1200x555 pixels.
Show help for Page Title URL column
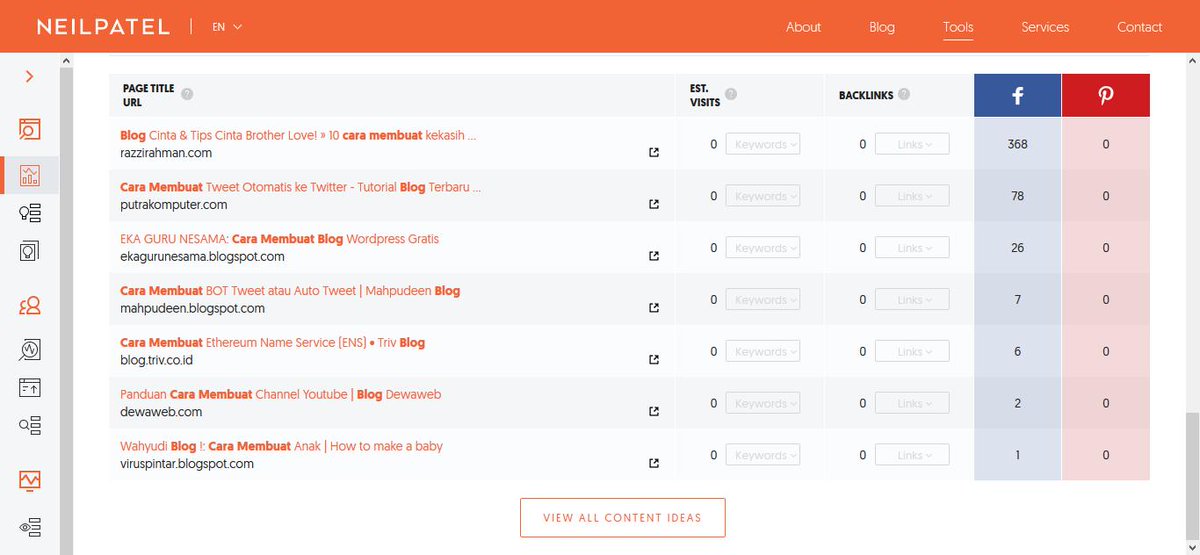pyautogui.click(x=187, y=95)
